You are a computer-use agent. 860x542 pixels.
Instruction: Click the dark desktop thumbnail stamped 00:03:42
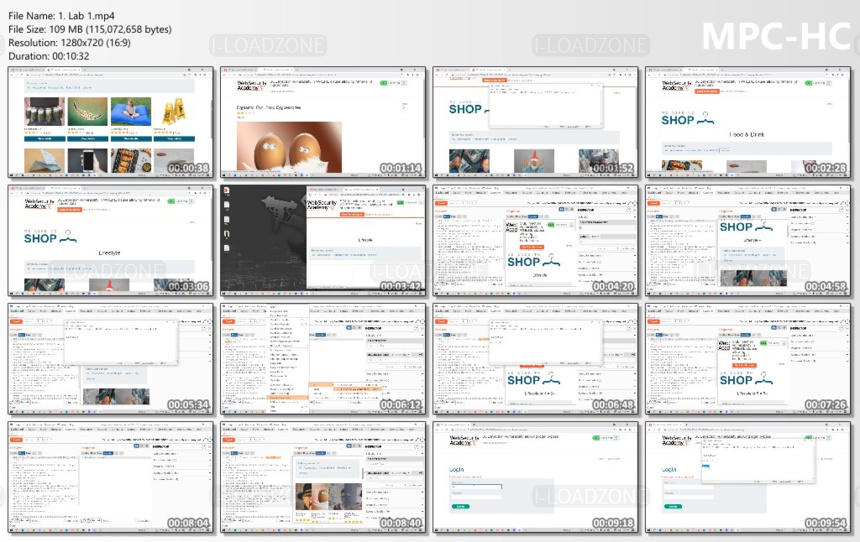(x=323, y=240)
